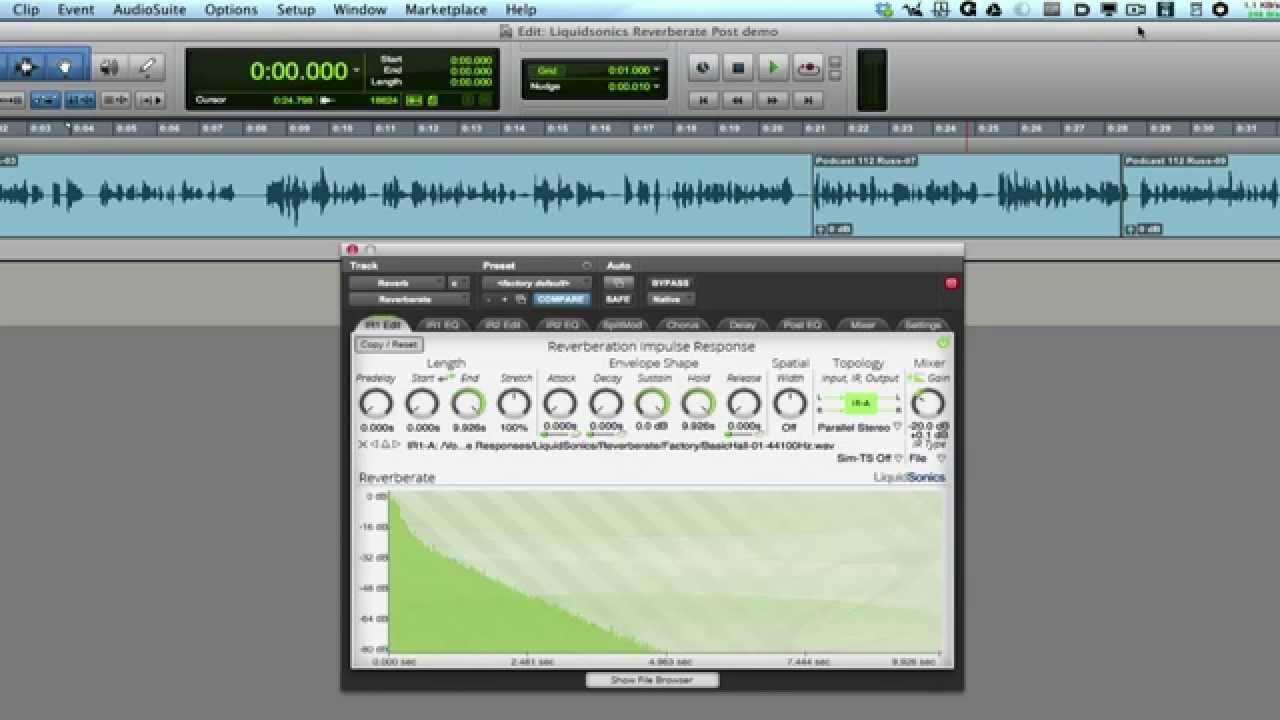Switch to the Delay tab

[742, 325]
